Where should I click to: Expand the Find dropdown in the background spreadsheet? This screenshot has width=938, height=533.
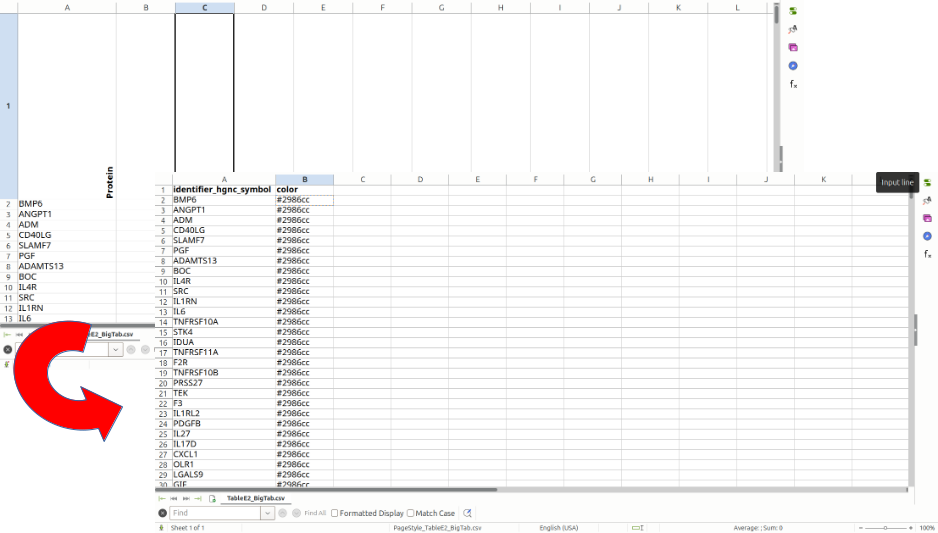coord(116,349)
